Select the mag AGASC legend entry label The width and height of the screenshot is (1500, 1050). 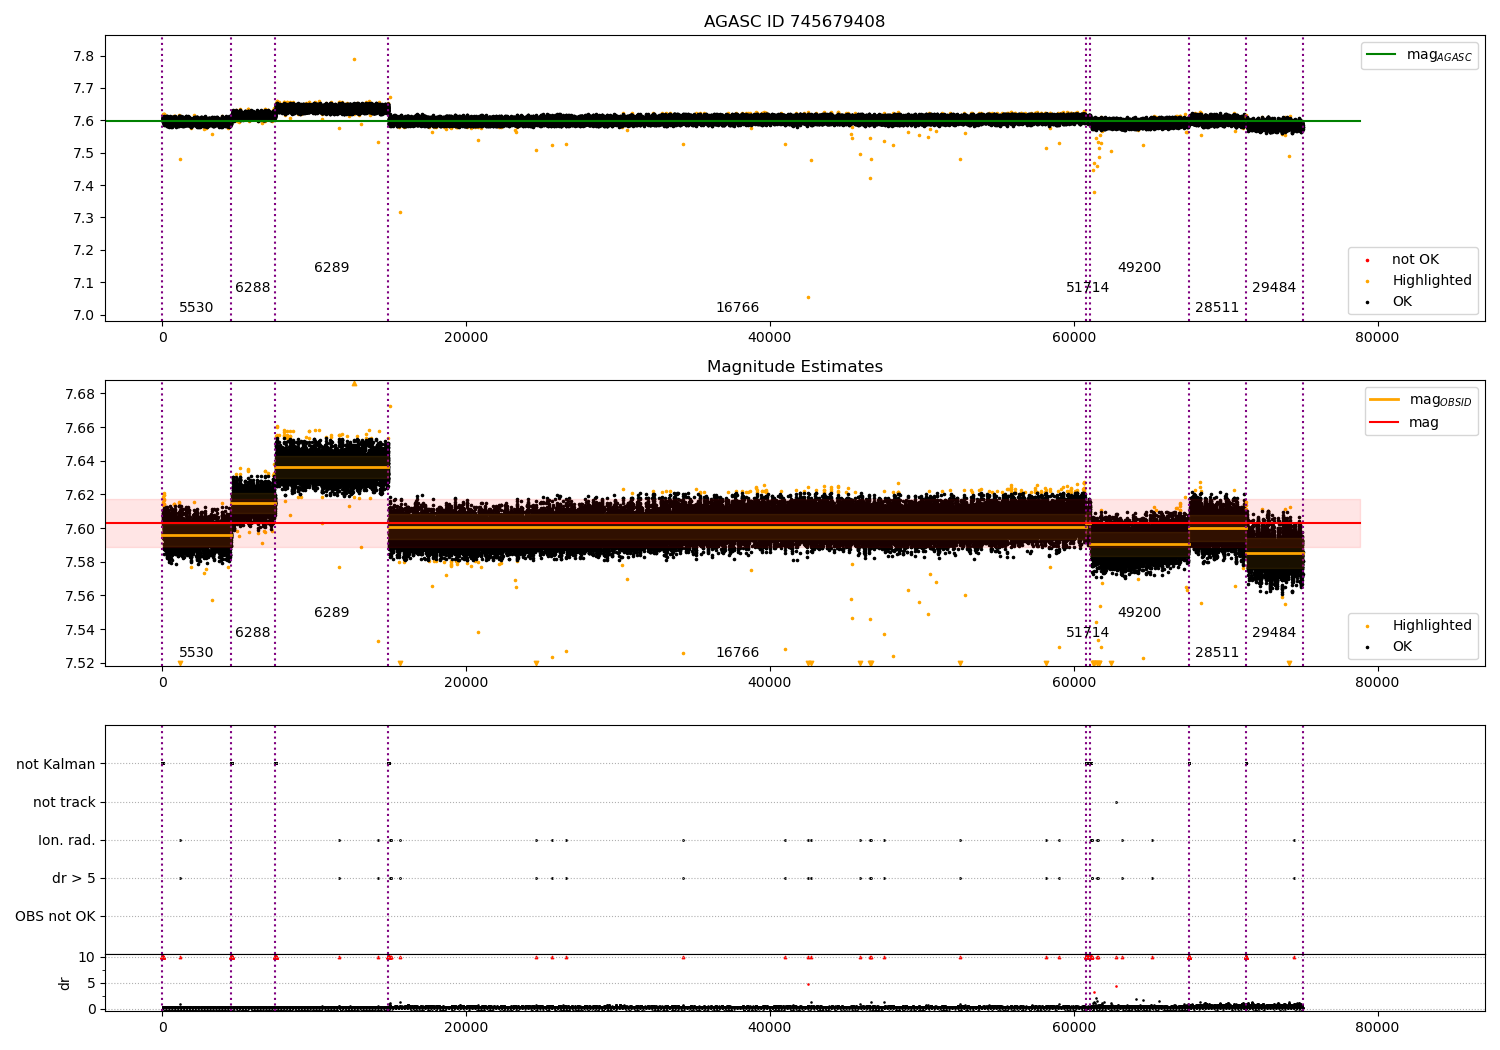coord(1439,55)
